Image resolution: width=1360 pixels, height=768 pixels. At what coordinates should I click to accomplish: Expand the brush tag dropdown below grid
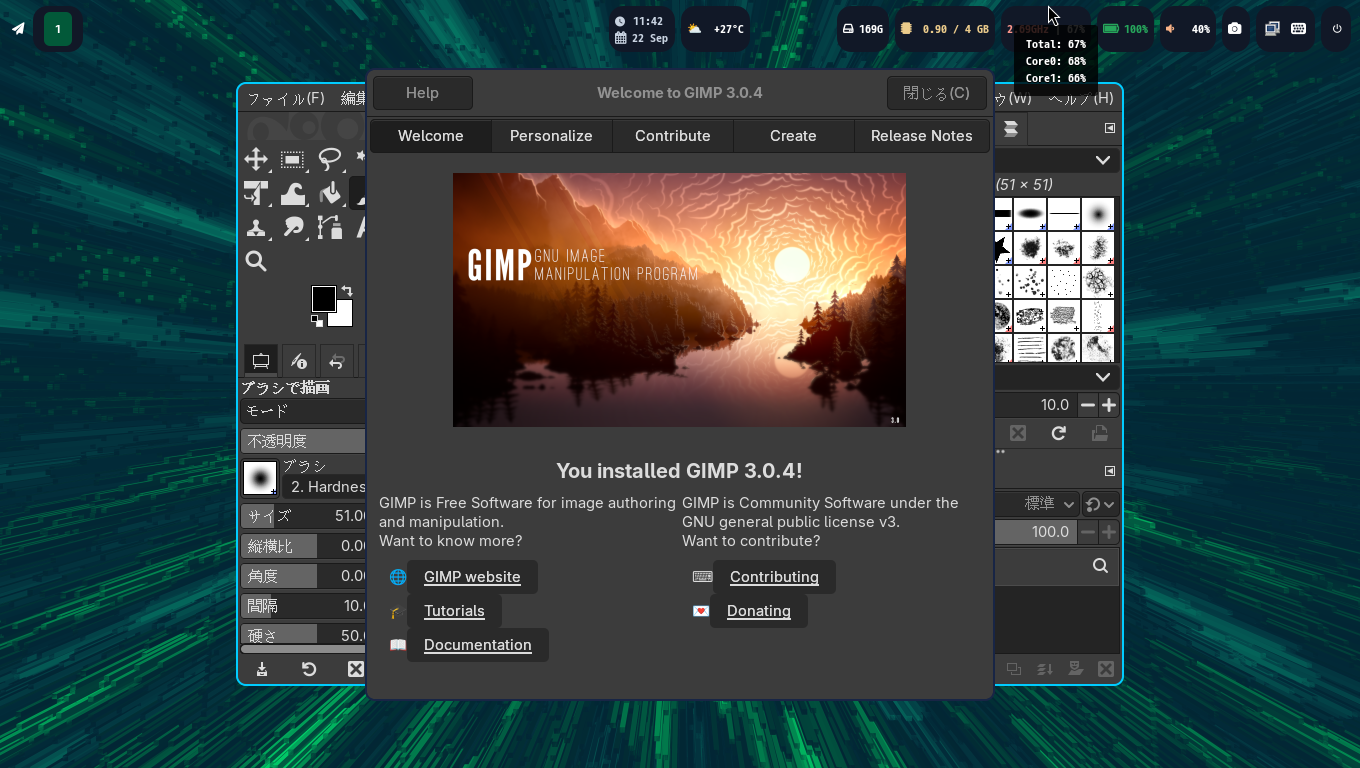click(x=1102, y=377)
